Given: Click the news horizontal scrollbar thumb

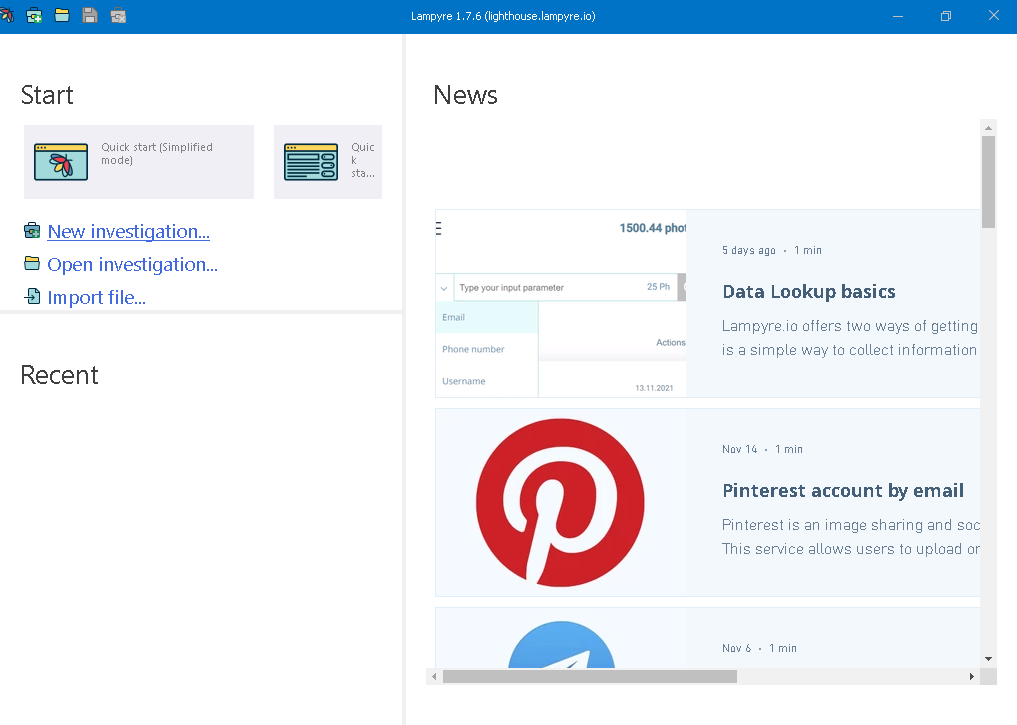Looking at the screenshot, I should (x=590, y=676).
